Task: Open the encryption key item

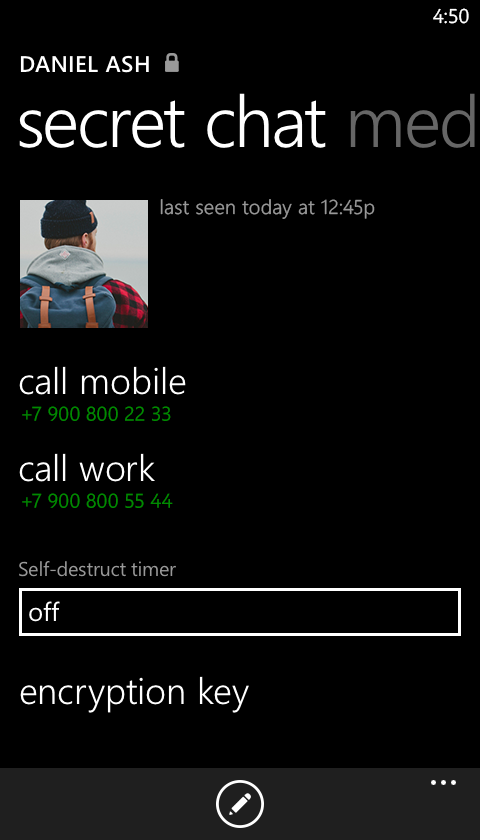Action: tap(134, 693)
